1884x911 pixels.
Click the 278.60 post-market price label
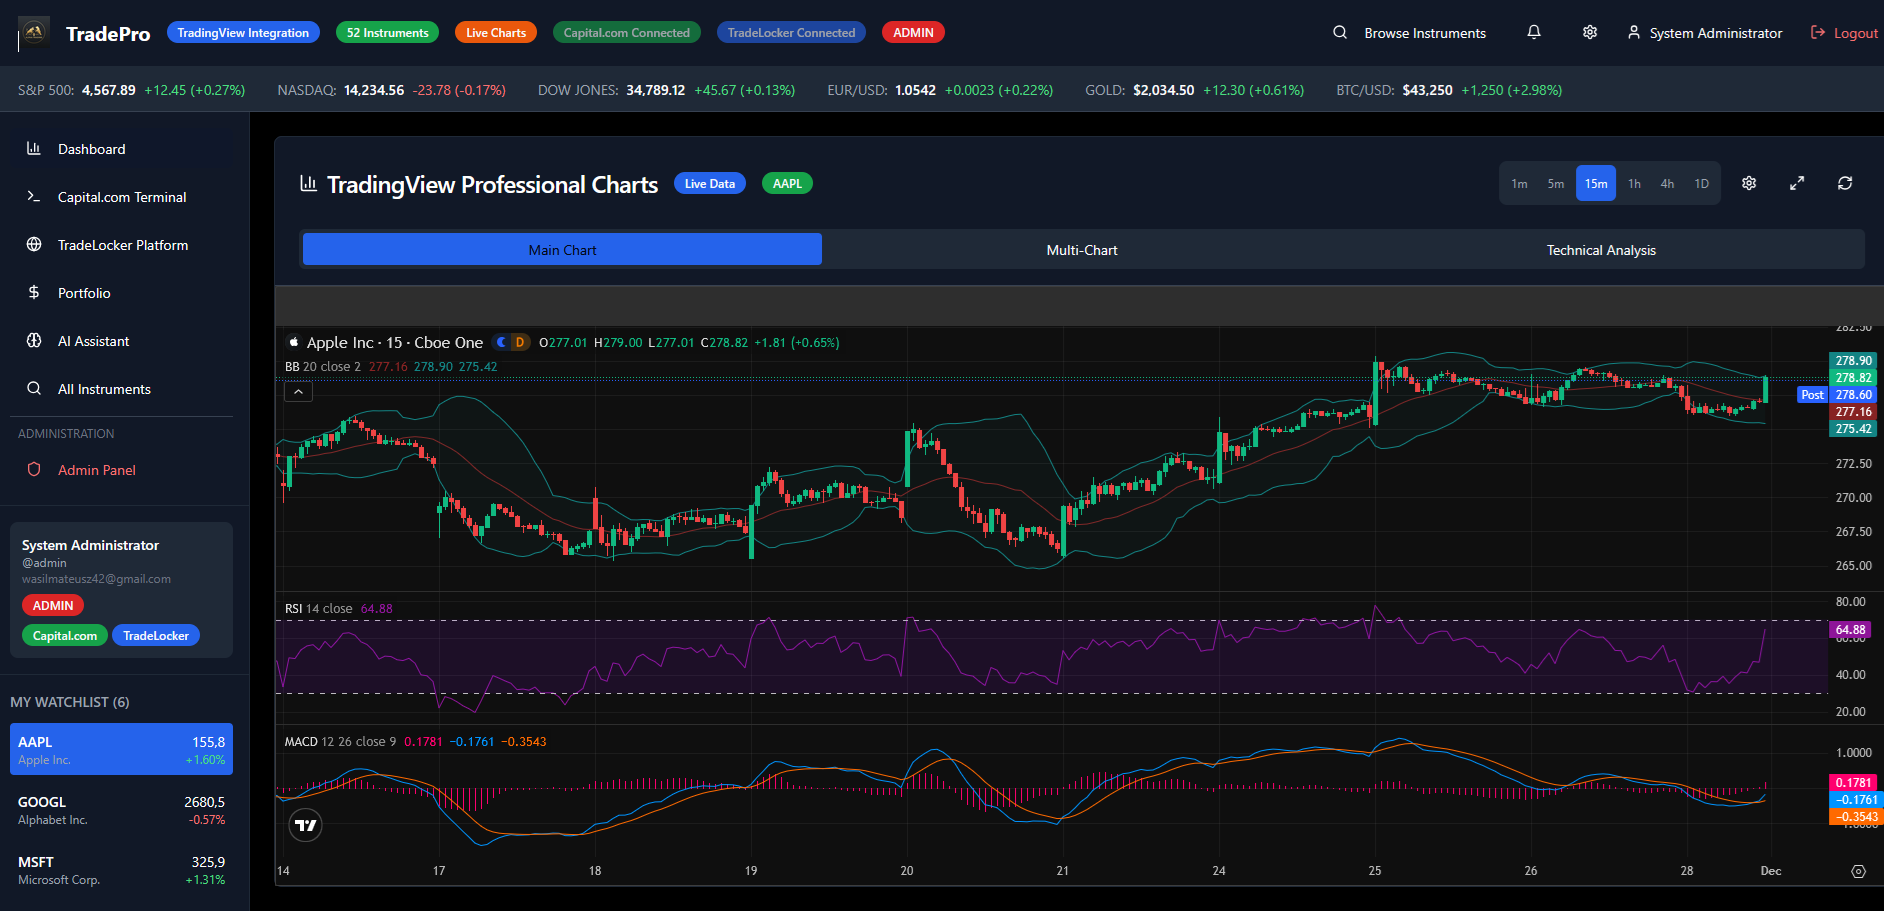tap(1853, 395)
